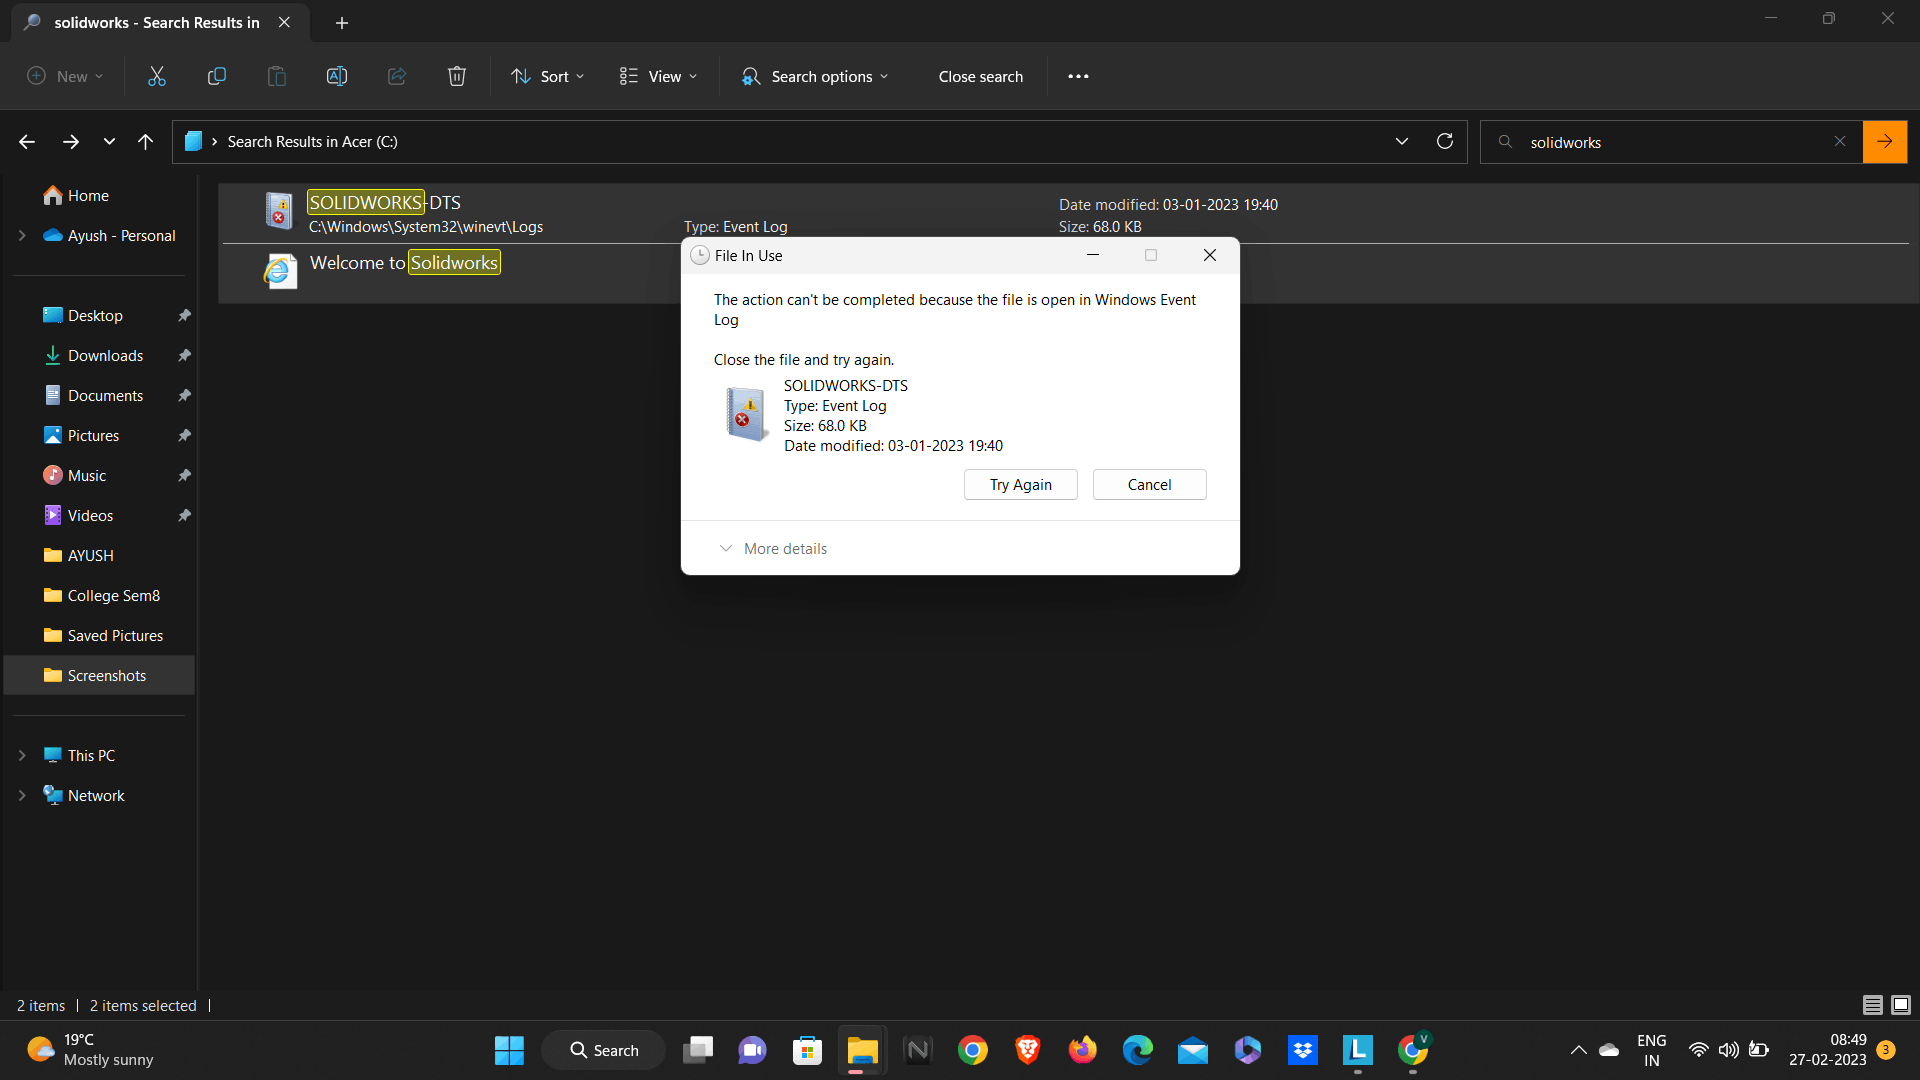Click Cancel in File In Use dialog
1920x1080 pixels.
tap(1149, 484)
